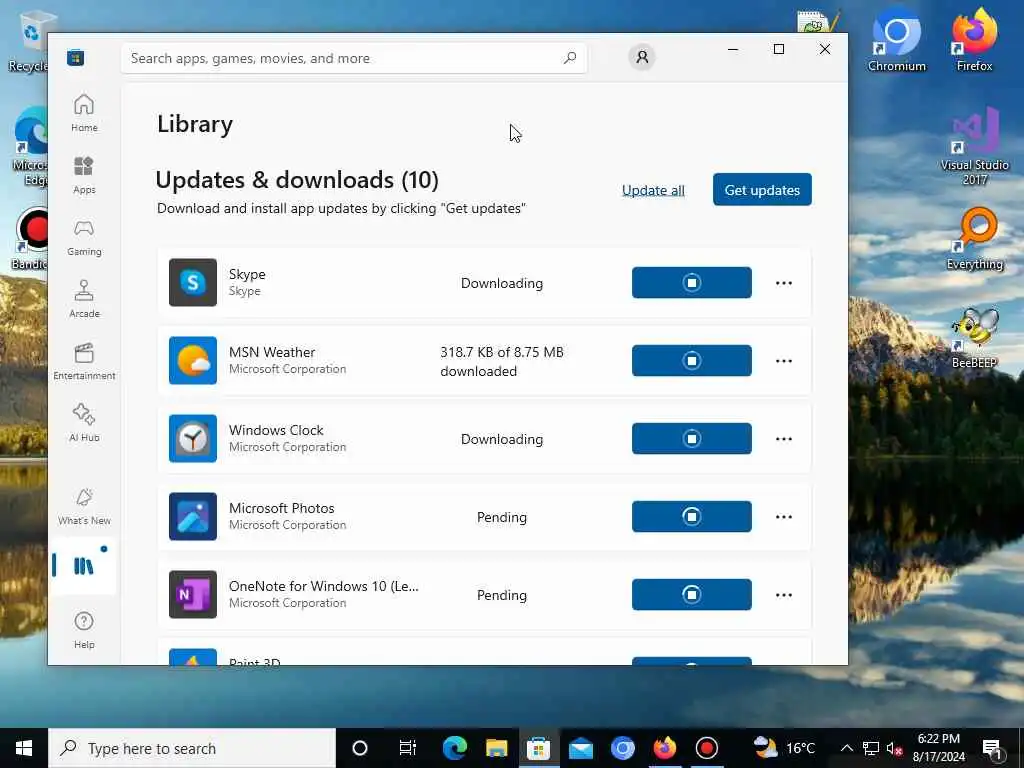Open the BeeBEEP desktop shortcut

tap(974, 338)
